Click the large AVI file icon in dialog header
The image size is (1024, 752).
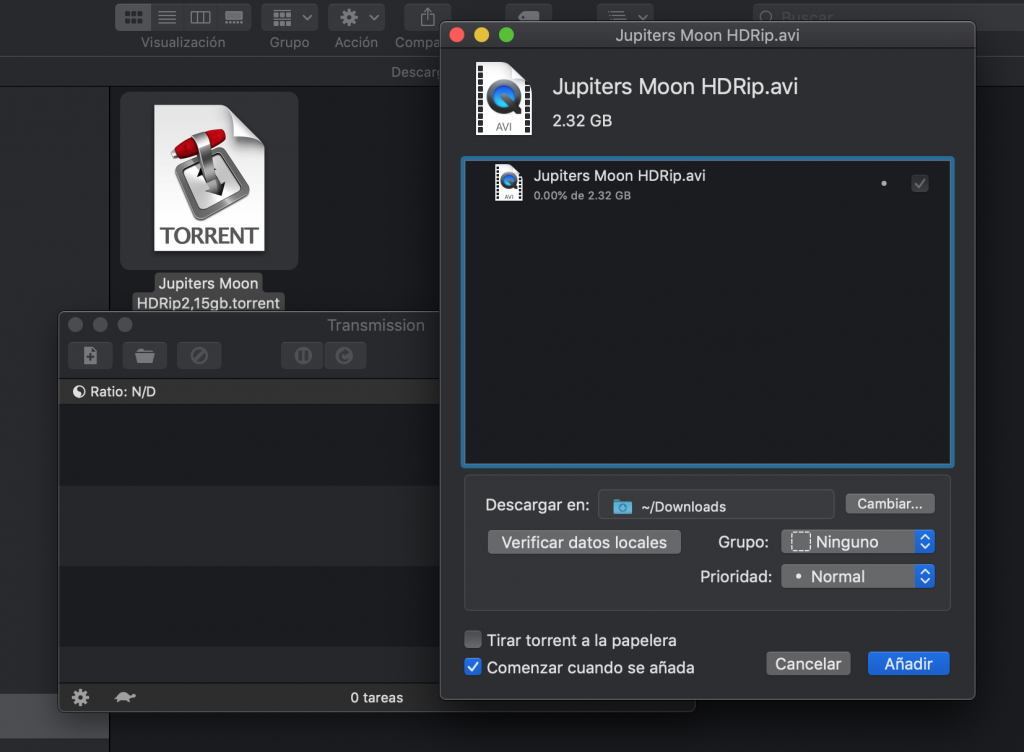(504, 99)
